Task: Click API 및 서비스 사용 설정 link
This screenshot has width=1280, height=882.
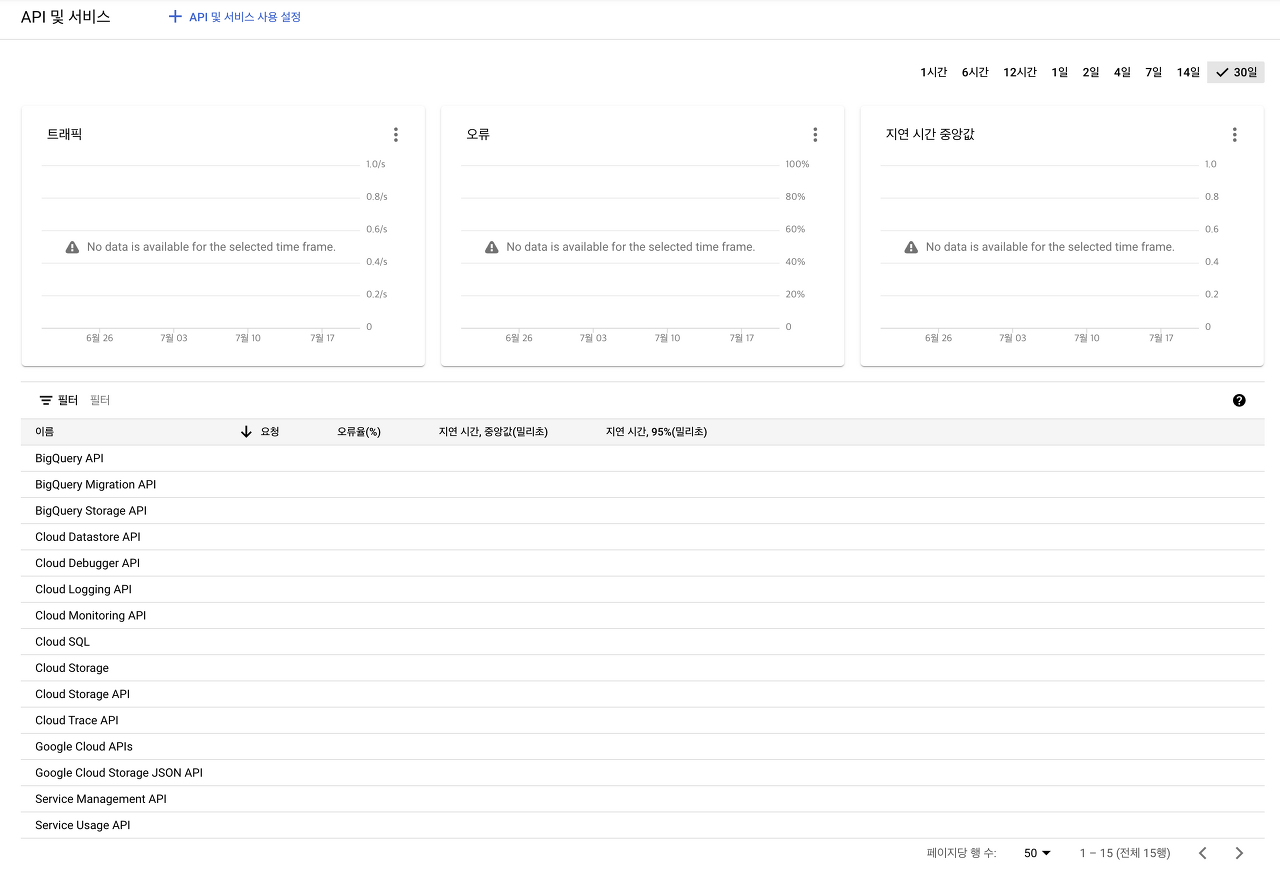Action: pos(245,17)
